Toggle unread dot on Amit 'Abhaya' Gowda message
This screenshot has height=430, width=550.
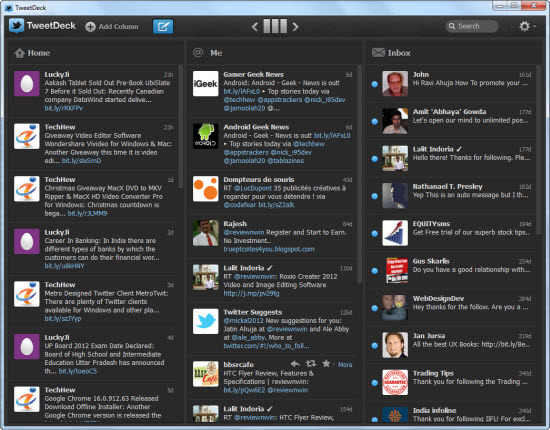[375, 121]
